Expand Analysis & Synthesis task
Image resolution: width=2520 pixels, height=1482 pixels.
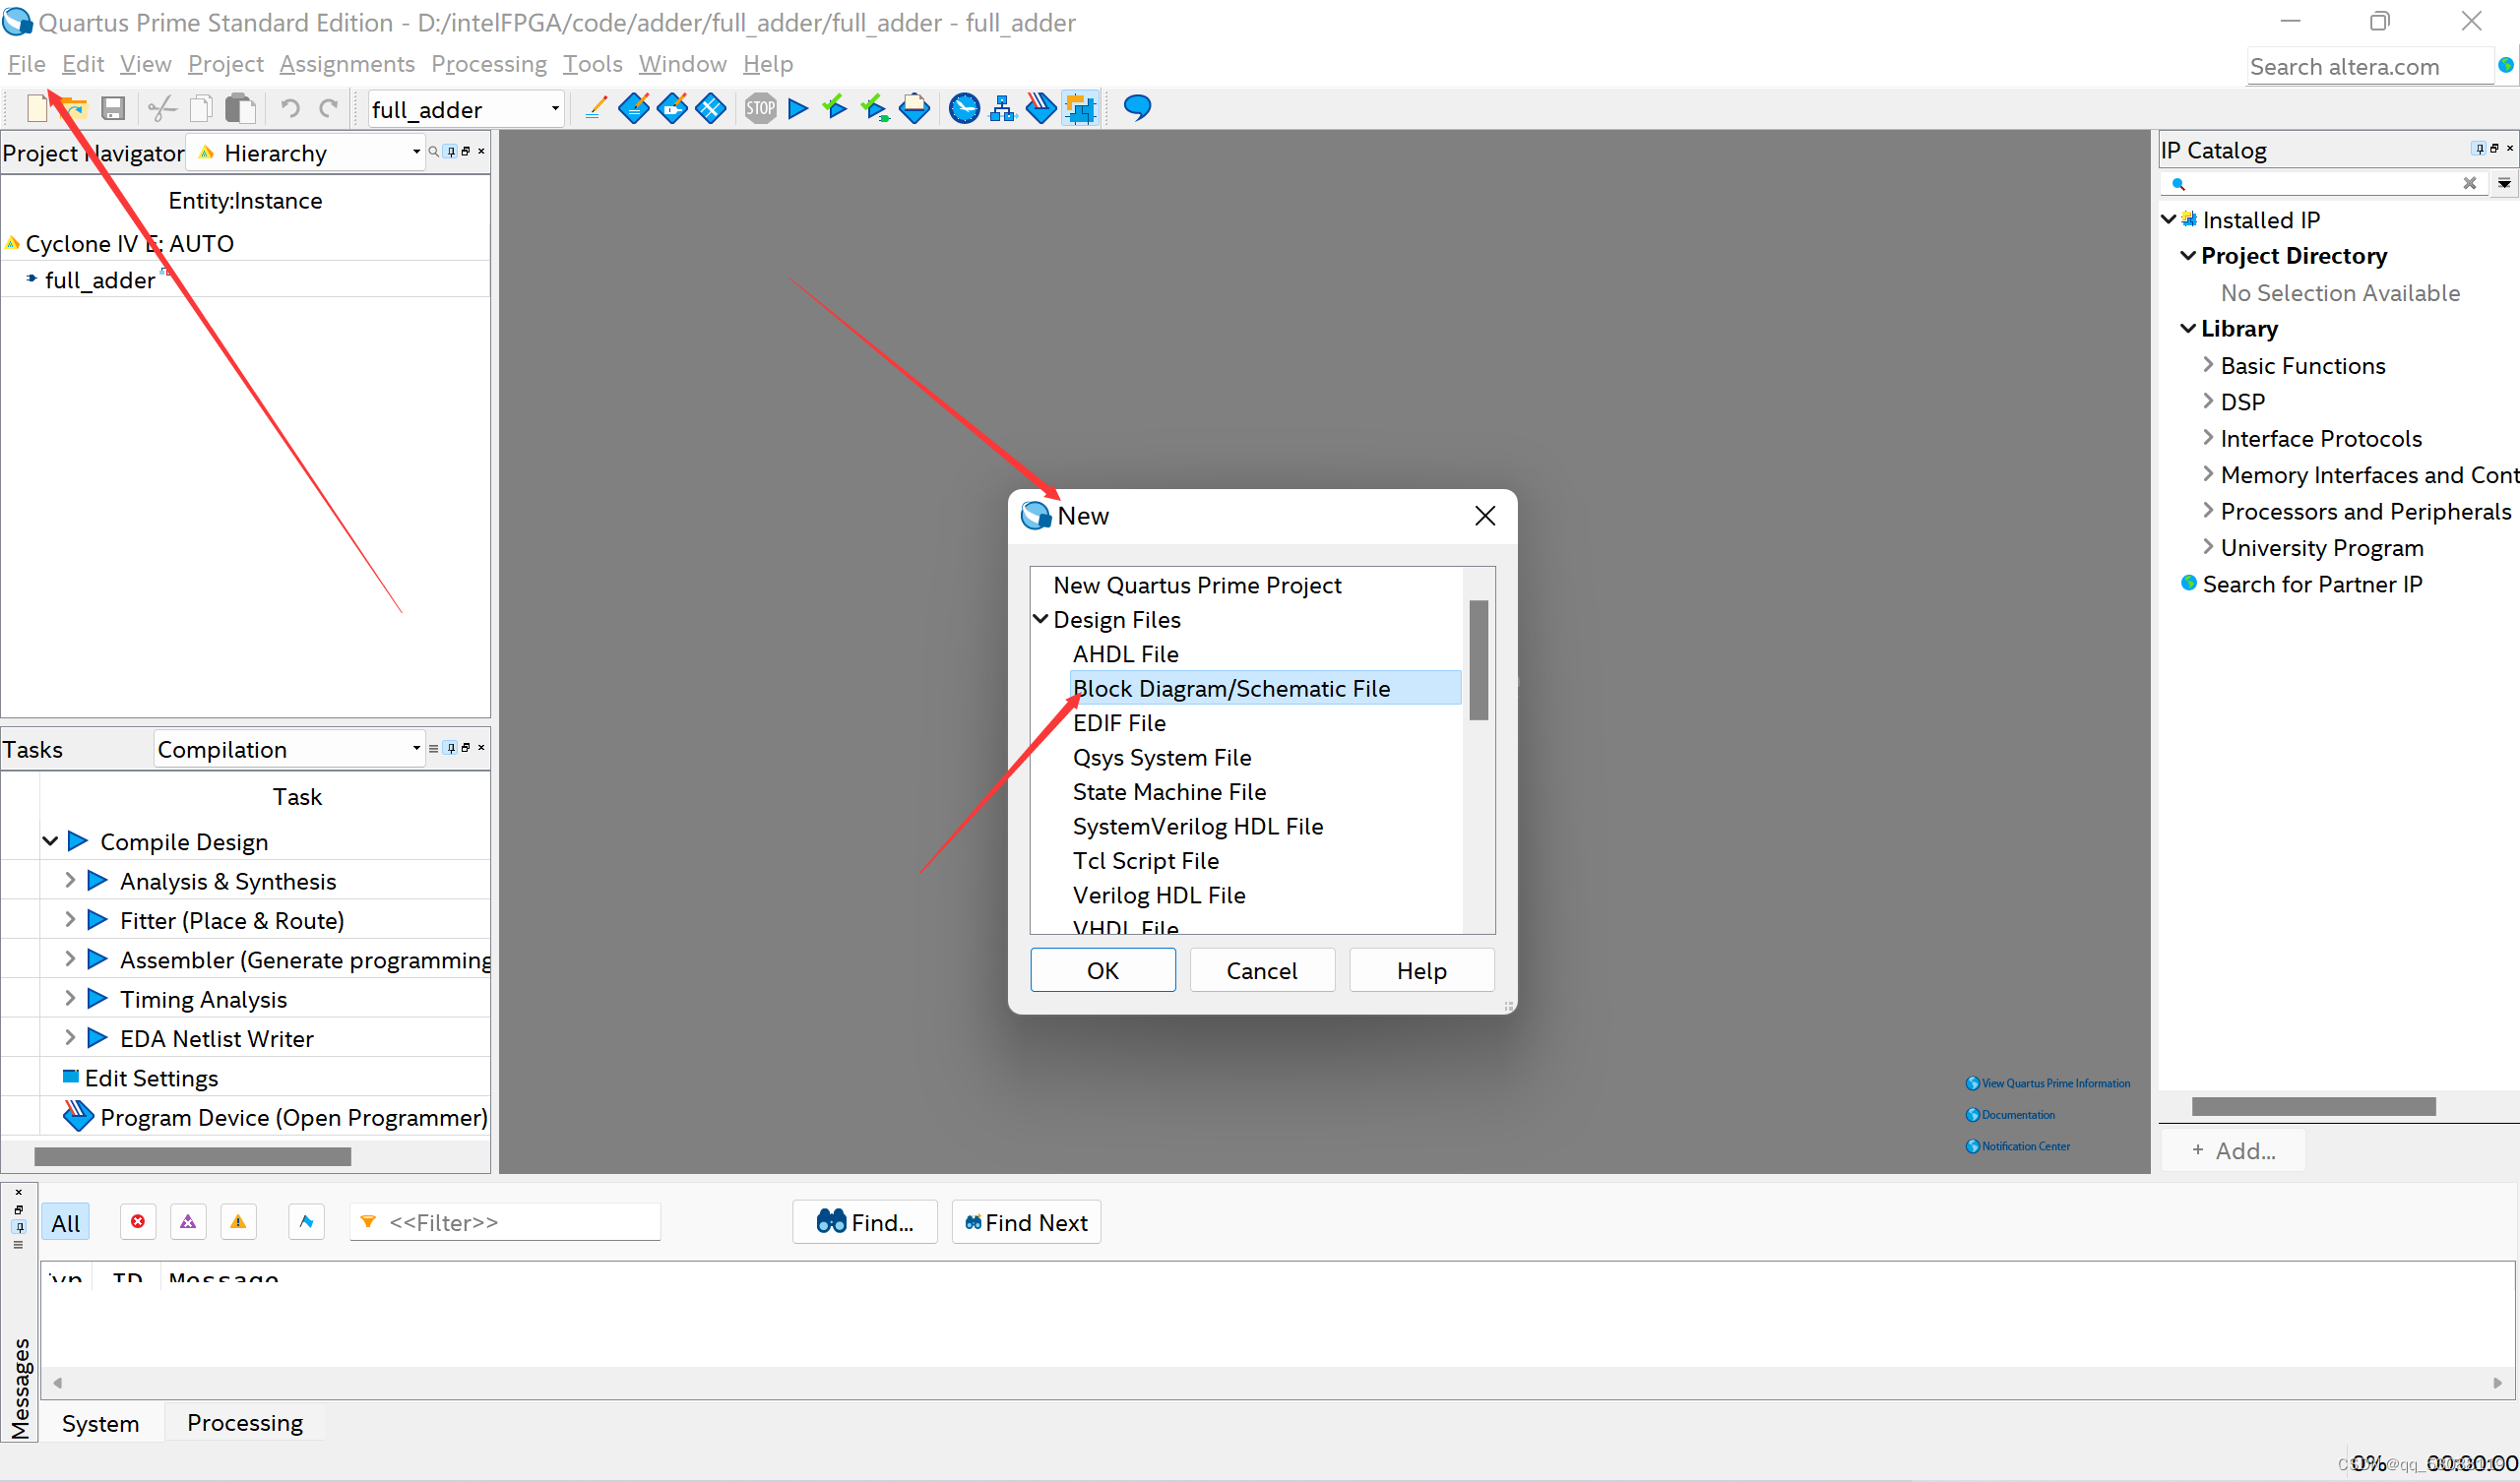point(70,880)
